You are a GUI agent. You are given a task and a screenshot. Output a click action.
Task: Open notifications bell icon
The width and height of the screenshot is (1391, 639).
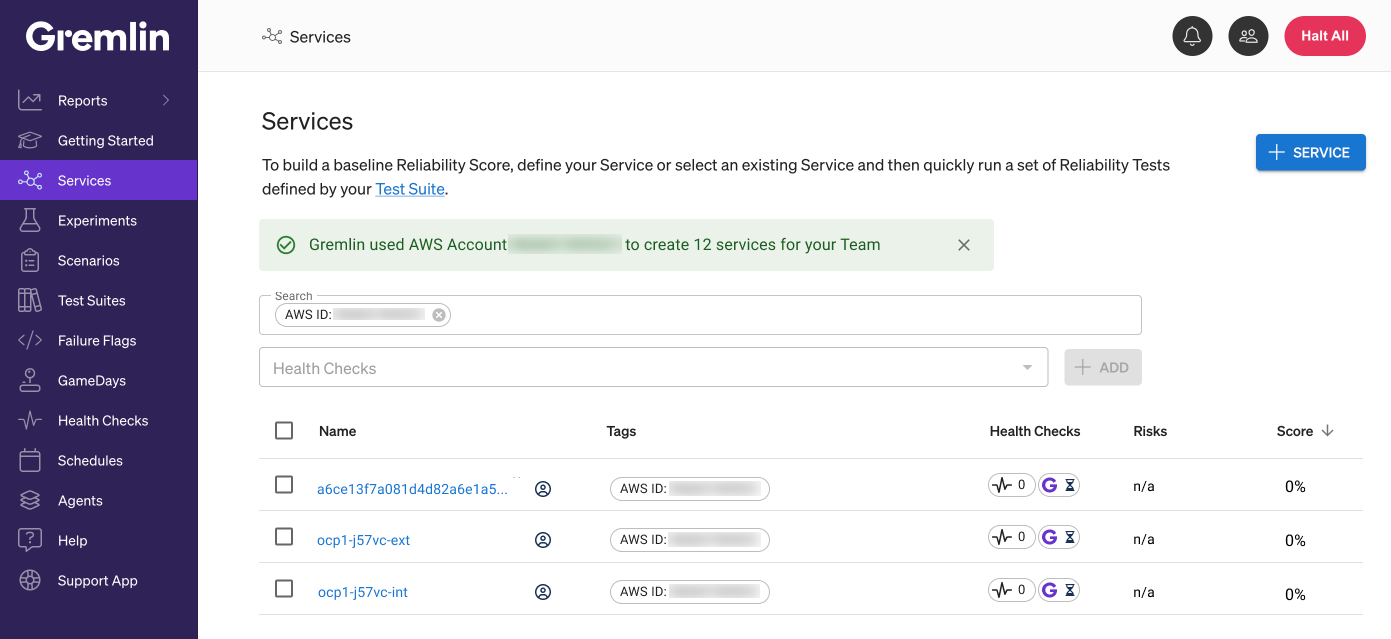(1192, 36)
